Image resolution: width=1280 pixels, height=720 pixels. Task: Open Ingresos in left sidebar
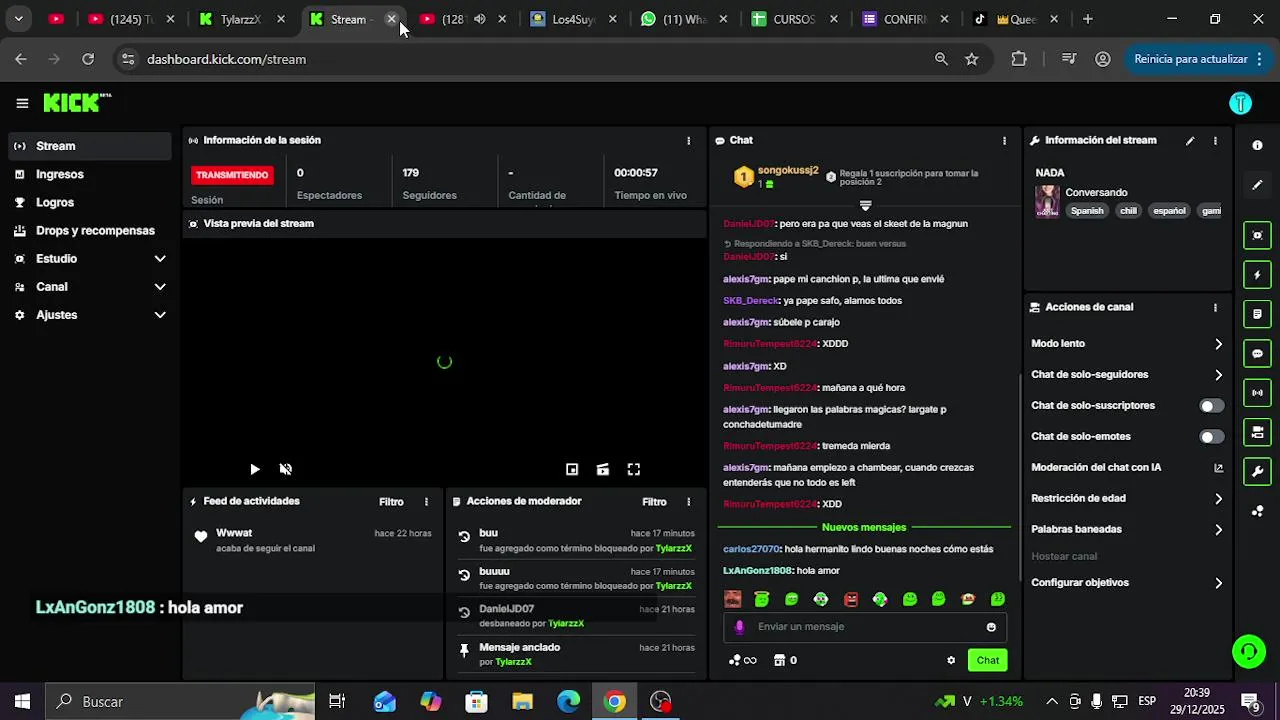point(90,174)
